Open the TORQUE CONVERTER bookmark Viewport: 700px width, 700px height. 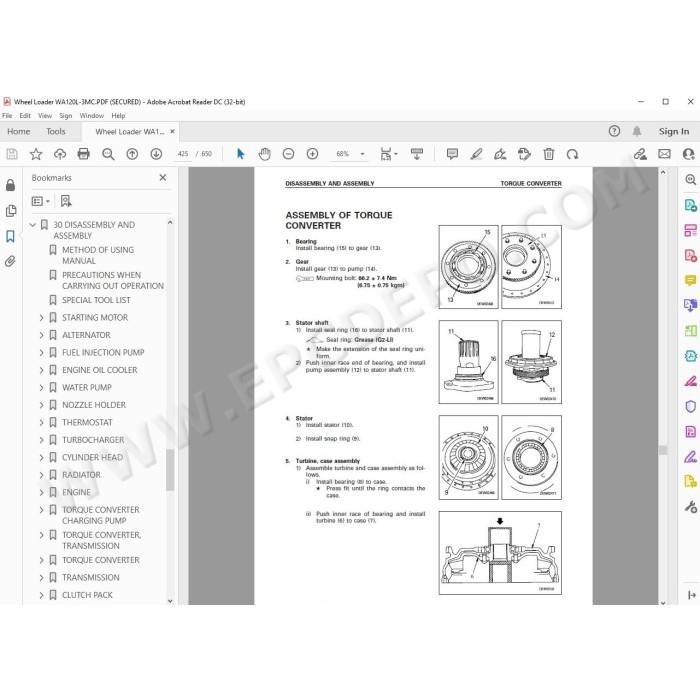(x=100, y=560)
